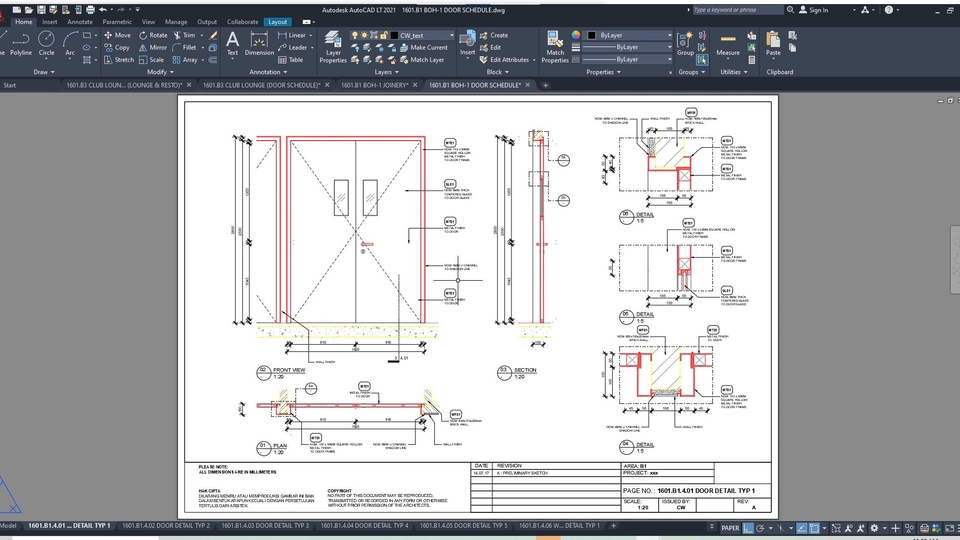Click Edit Attributes button
Image resolution: width=960 pixels, height=540 pixels.
pyautogui.click(x=504, y=60)
